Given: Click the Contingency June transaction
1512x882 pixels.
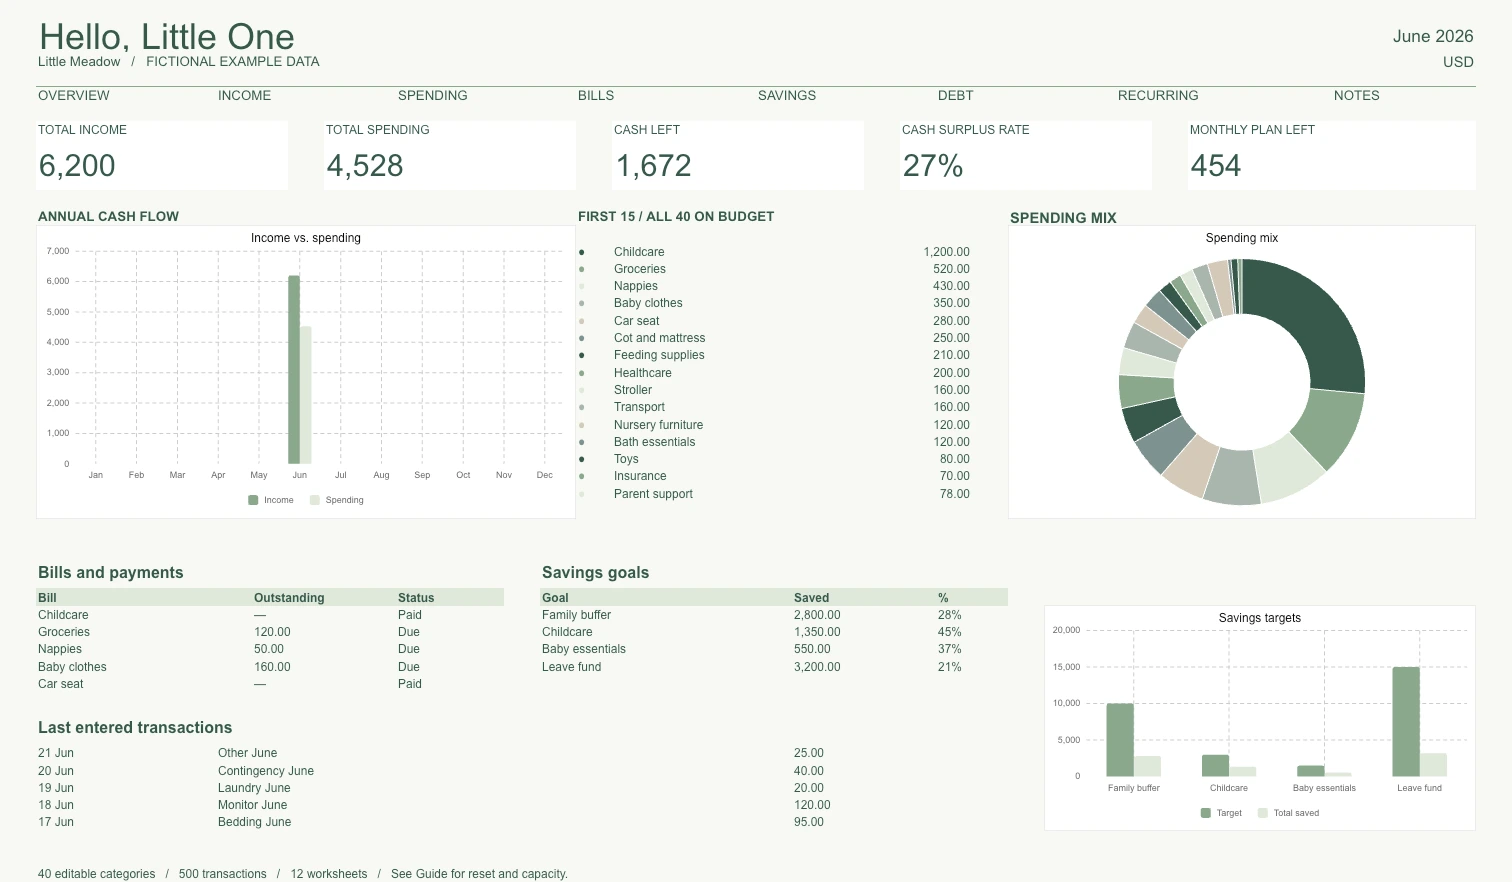Looking at the screenshot, I should click(x=266, y=771).
